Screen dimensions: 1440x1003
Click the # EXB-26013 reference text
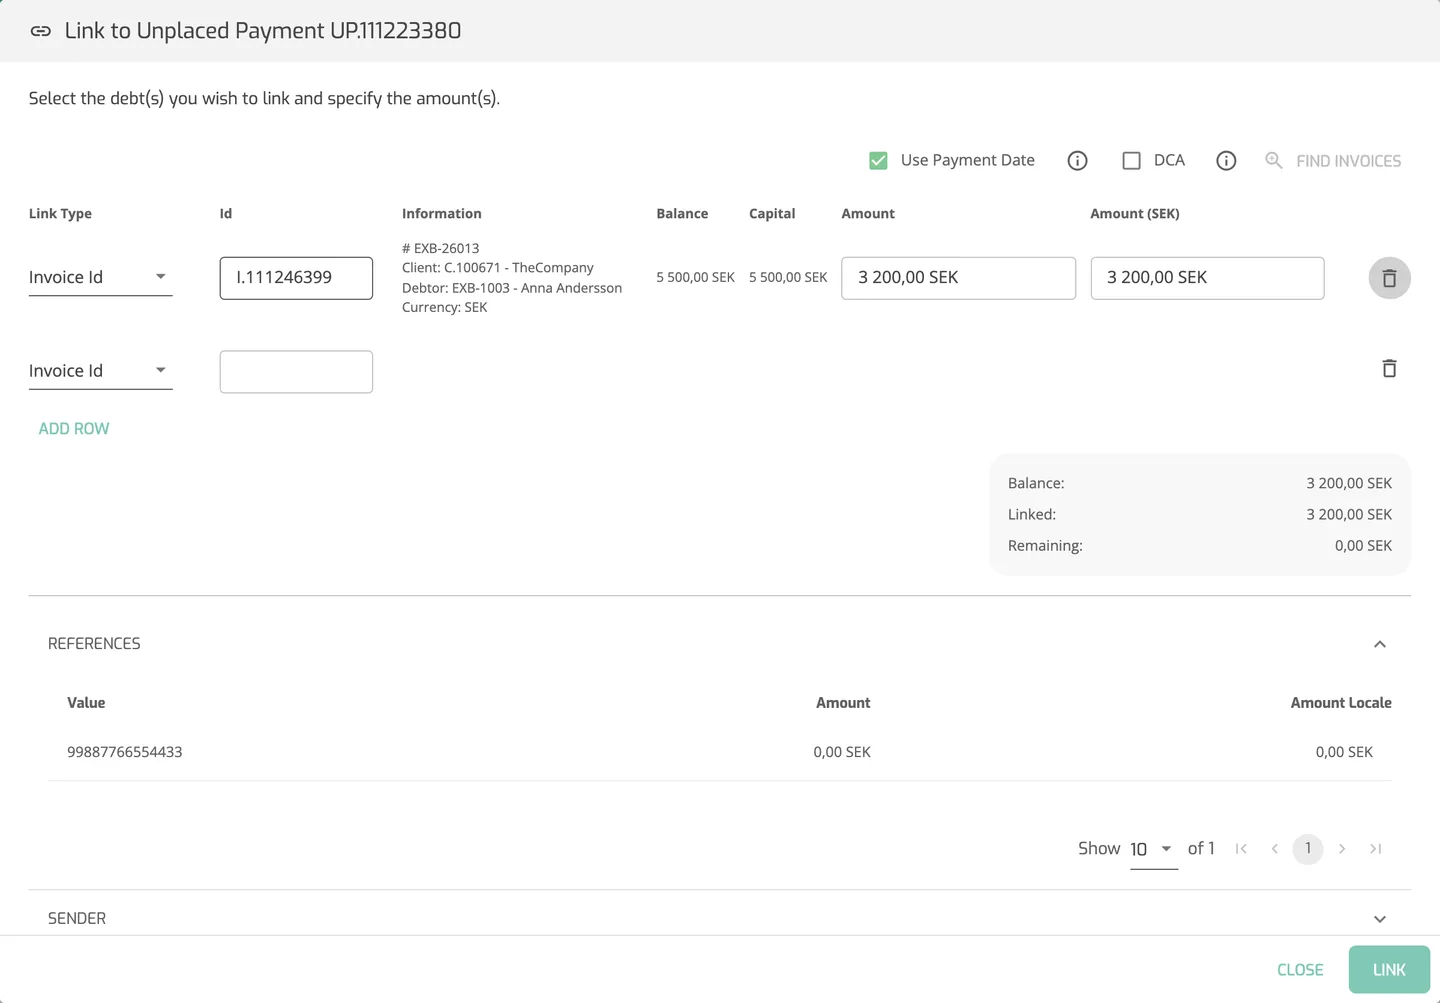(x=440, y=248)
